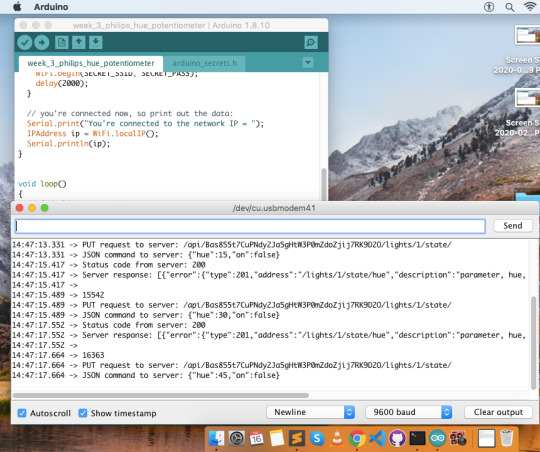Switch to the arduino_secrets.h tab
540x452 pixels.
[205, 63]
